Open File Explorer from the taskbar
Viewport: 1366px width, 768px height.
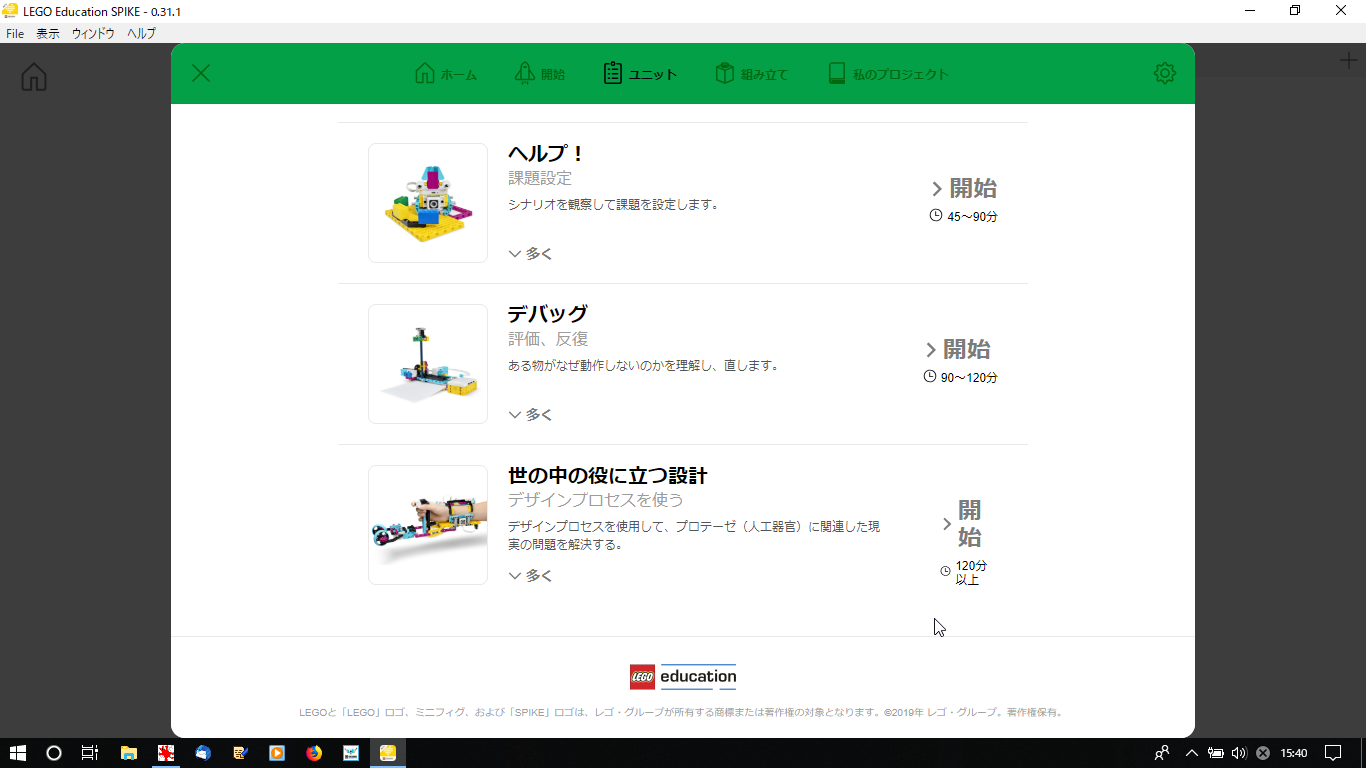(x=129, y=753)
